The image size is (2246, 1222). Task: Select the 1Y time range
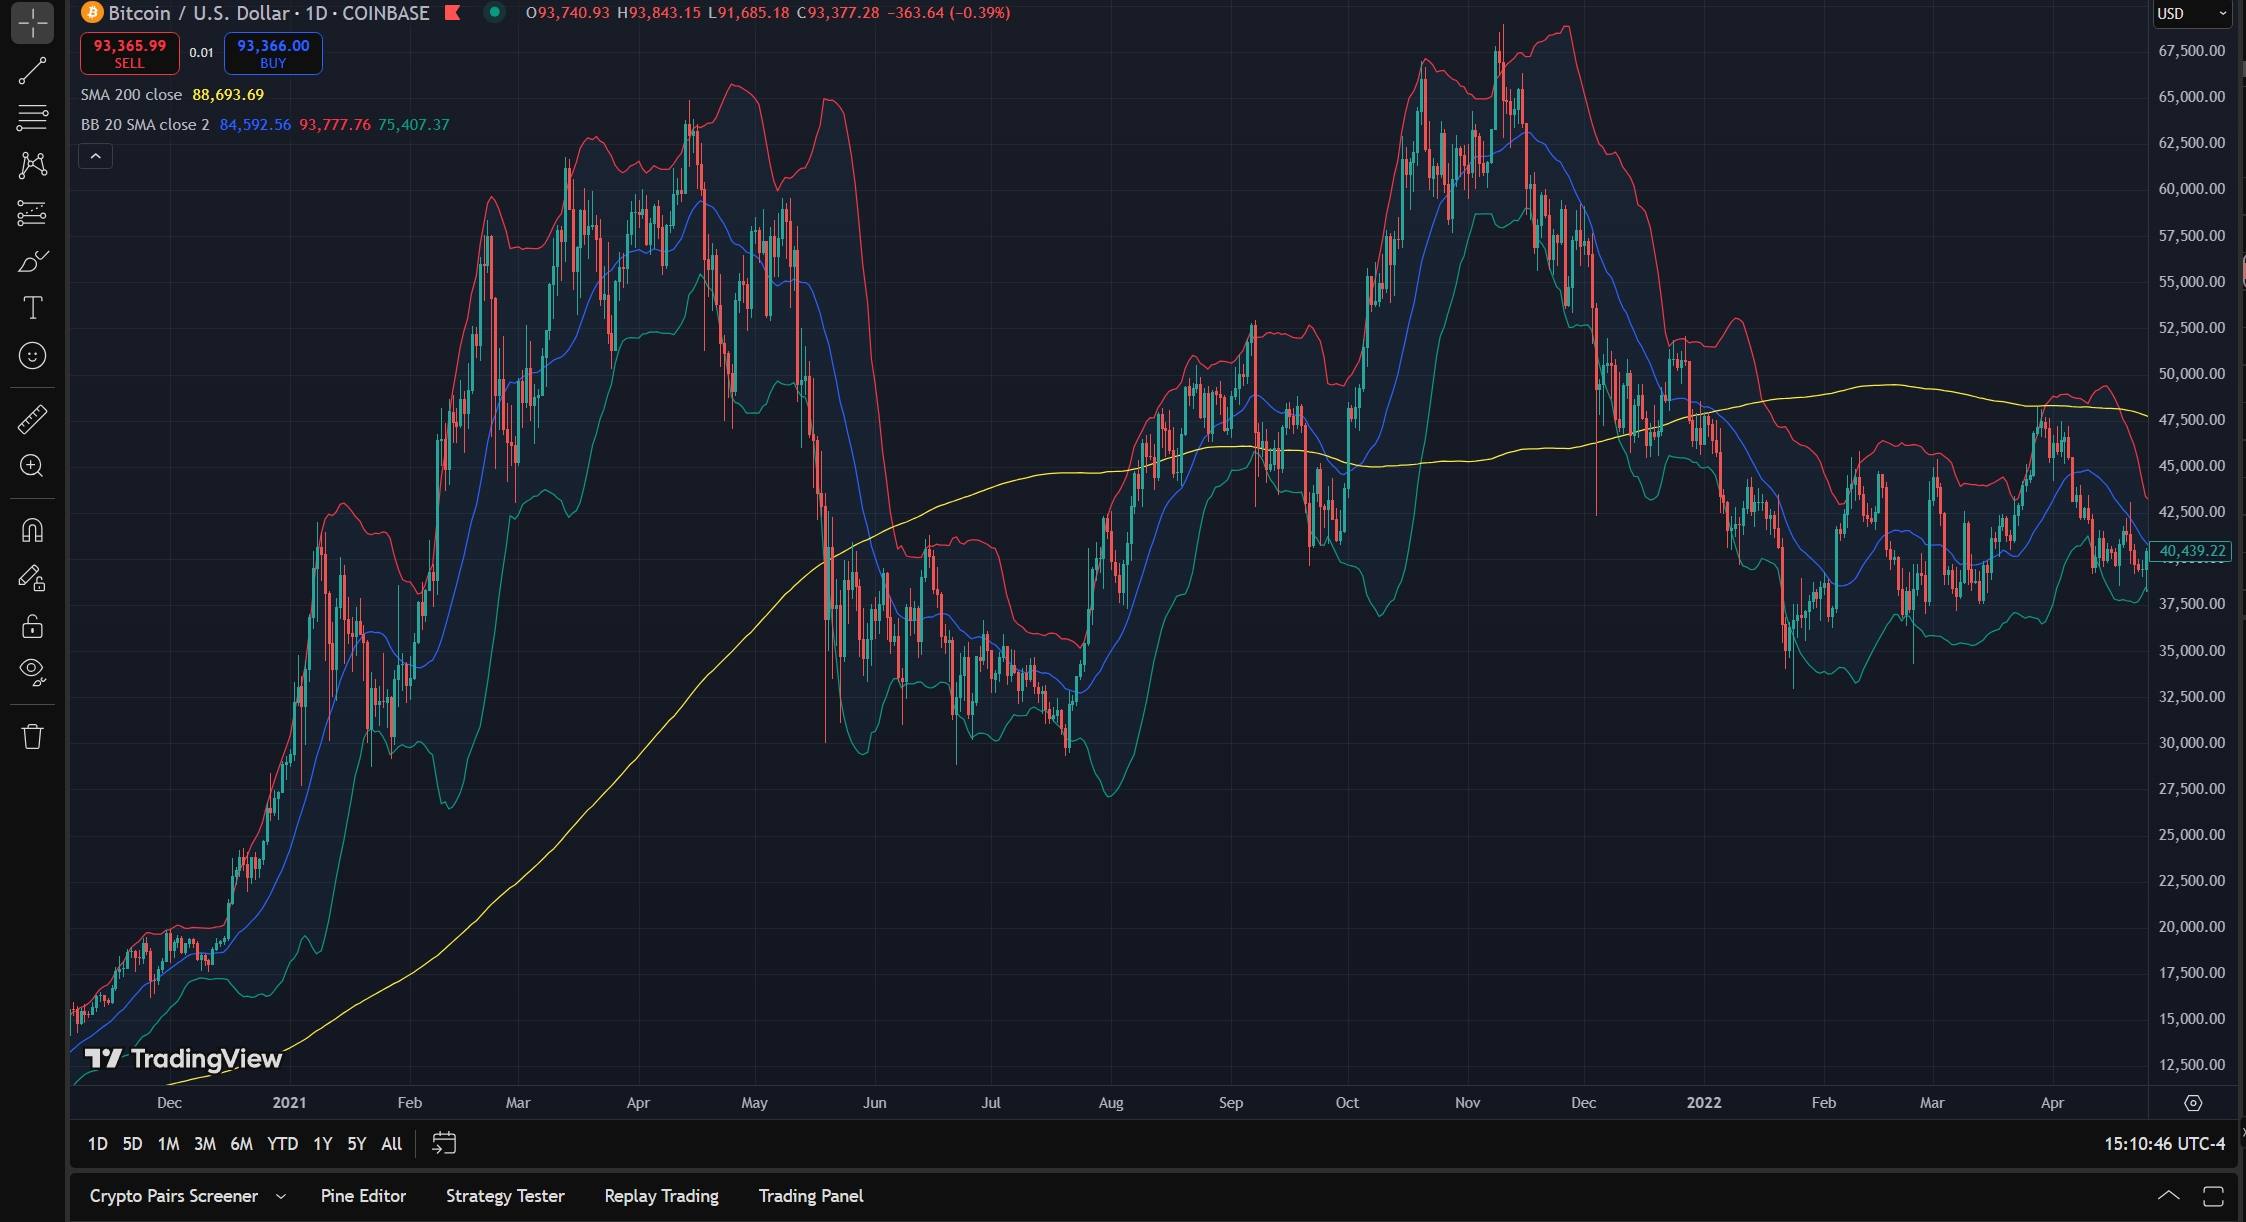coord(322,1143)
